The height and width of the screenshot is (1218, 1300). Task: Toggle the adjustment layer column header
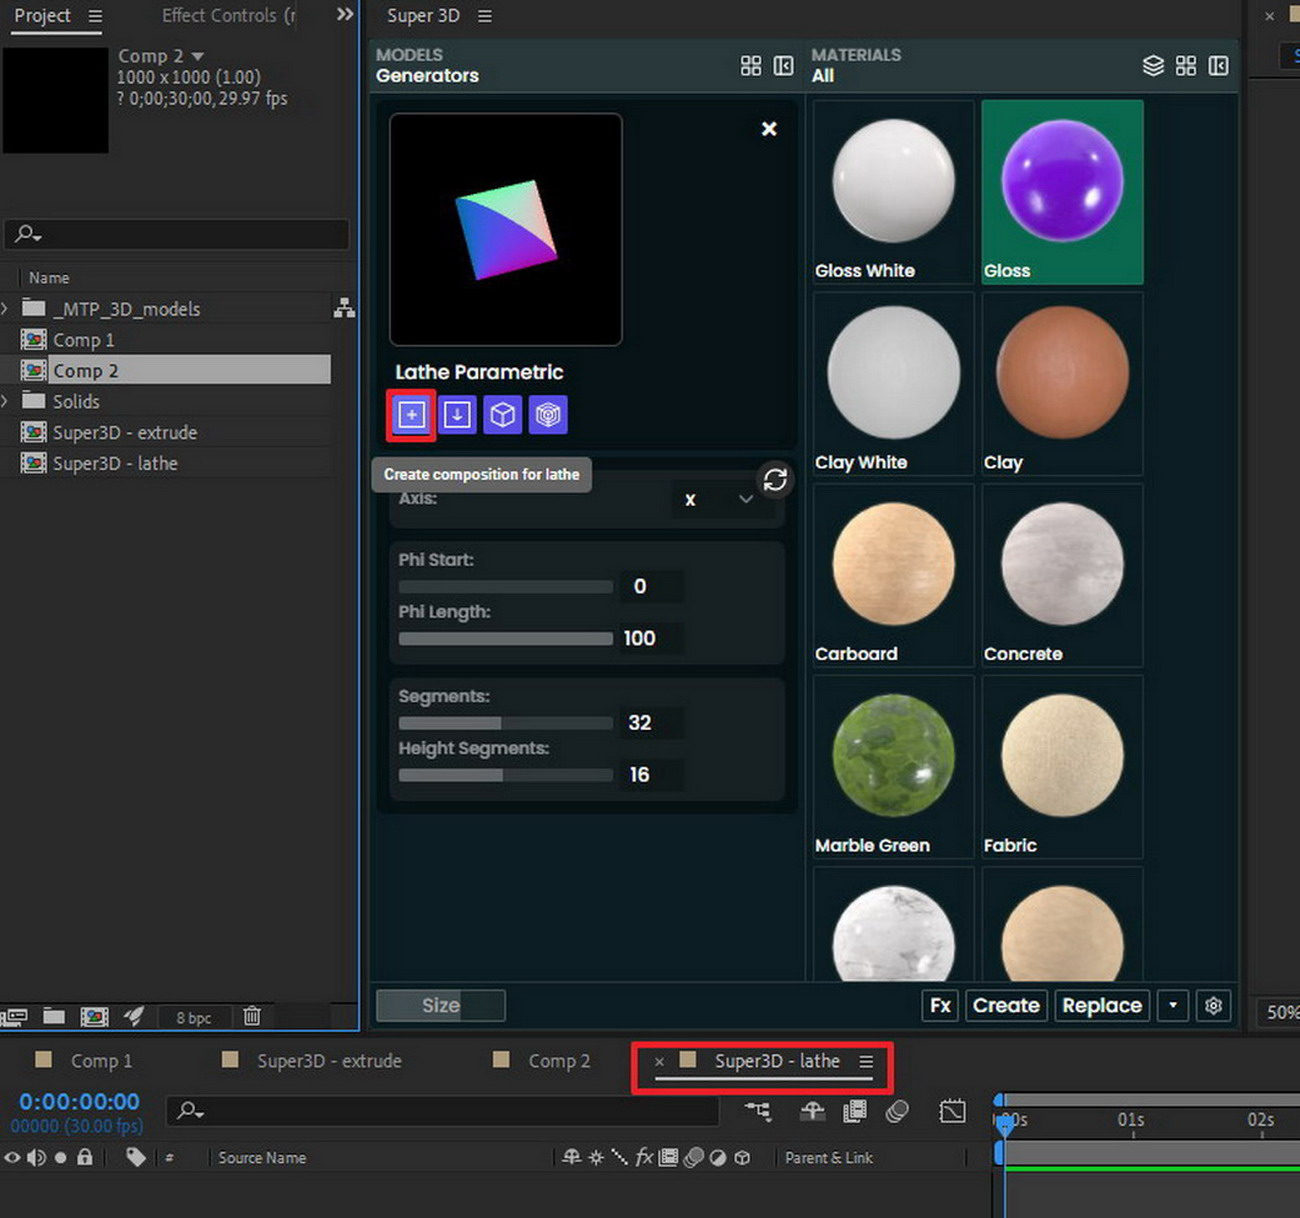tap(718, 1157)
